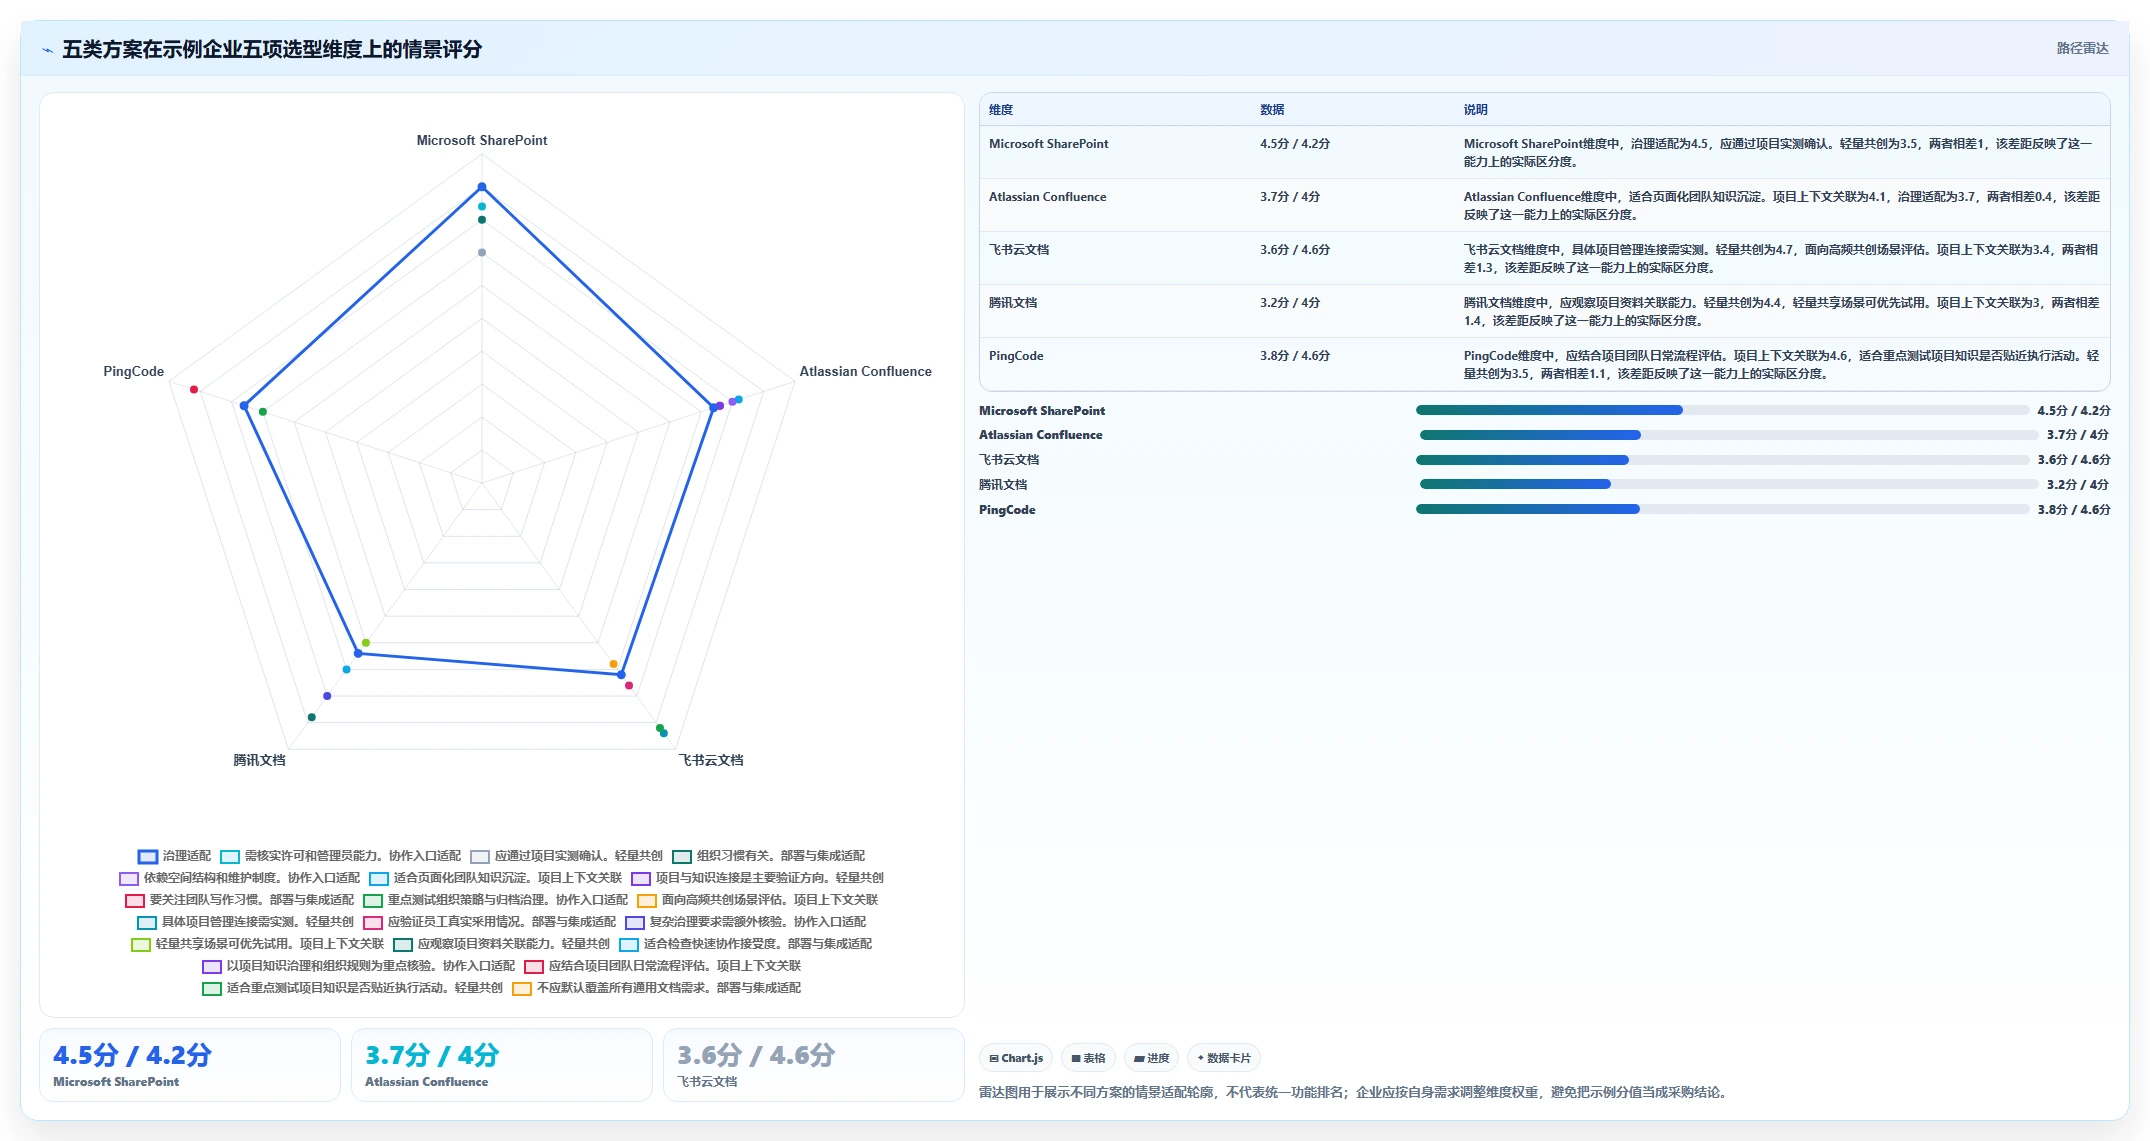Toggle legend item 应观察项目资料关联能力

tap(502, 944)
